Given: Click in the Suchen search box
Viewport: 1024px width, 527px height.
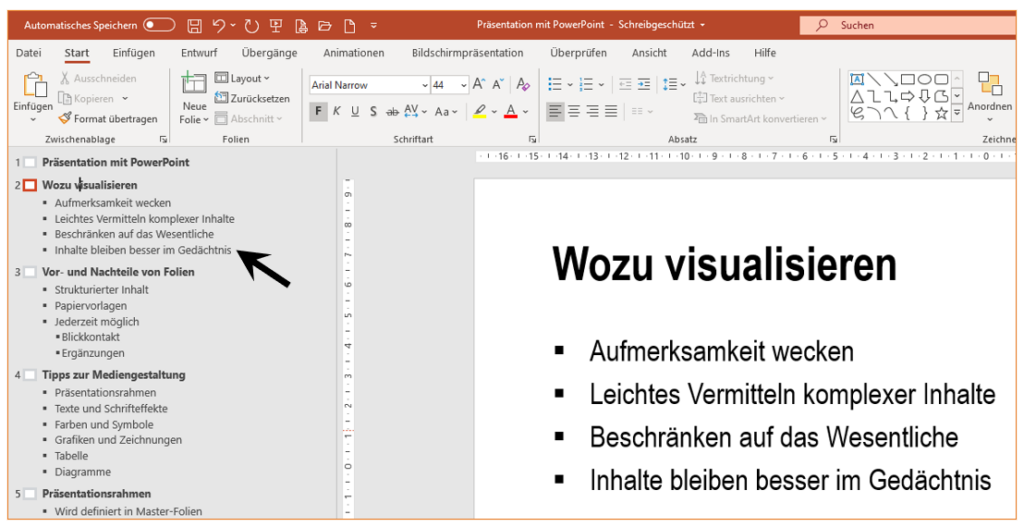Looking at the screenshot, I should point(908,25).
